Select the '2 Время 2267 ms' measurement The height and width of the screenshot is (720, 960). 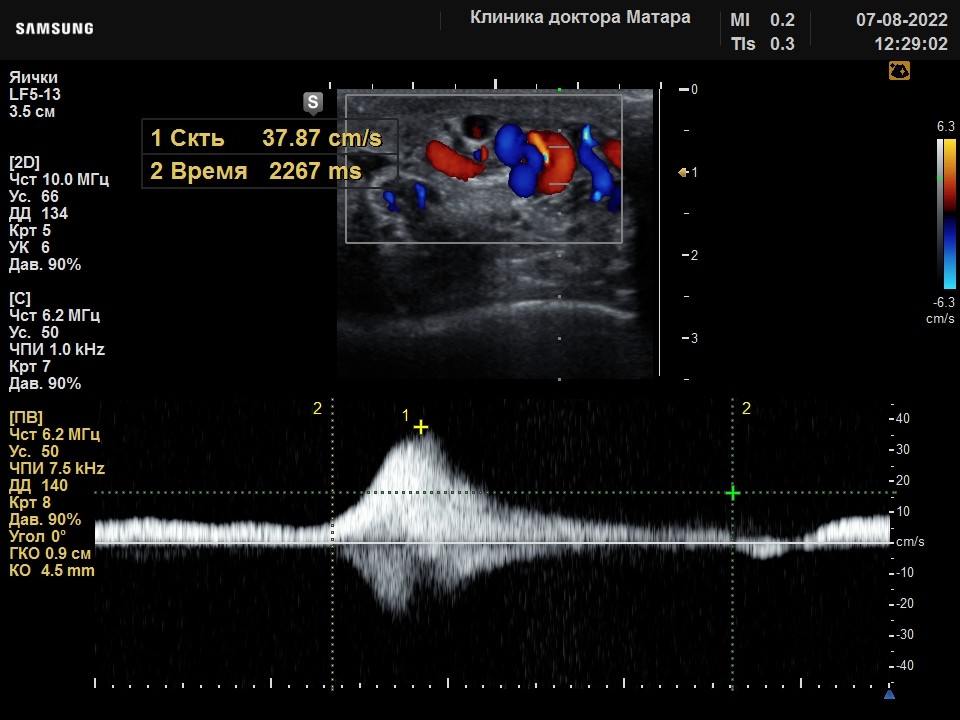tap(269, 171)
